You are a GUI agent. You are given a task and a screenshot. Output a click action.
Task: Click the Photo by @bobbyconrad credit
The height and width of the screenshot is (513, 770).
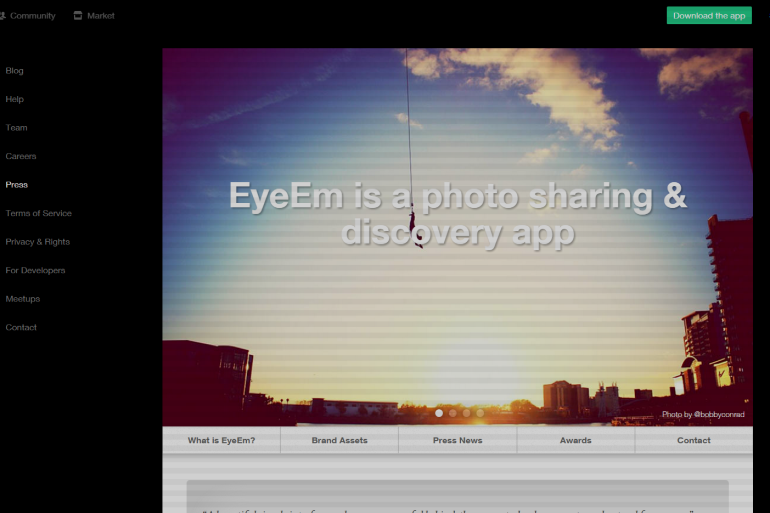pyautogui.click(x=703, y=414)
